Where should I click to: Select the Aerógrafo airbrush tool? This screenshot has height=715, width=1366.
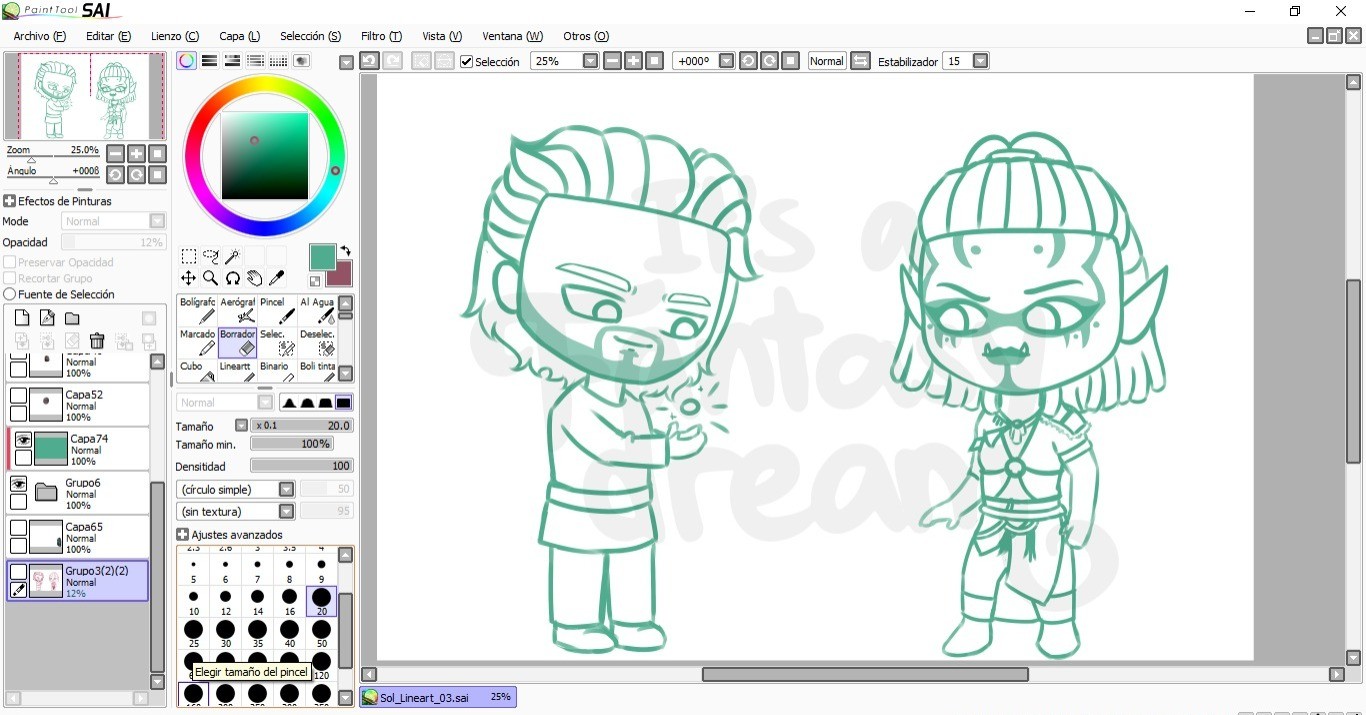pyautogui.click(x=237, y=310)
